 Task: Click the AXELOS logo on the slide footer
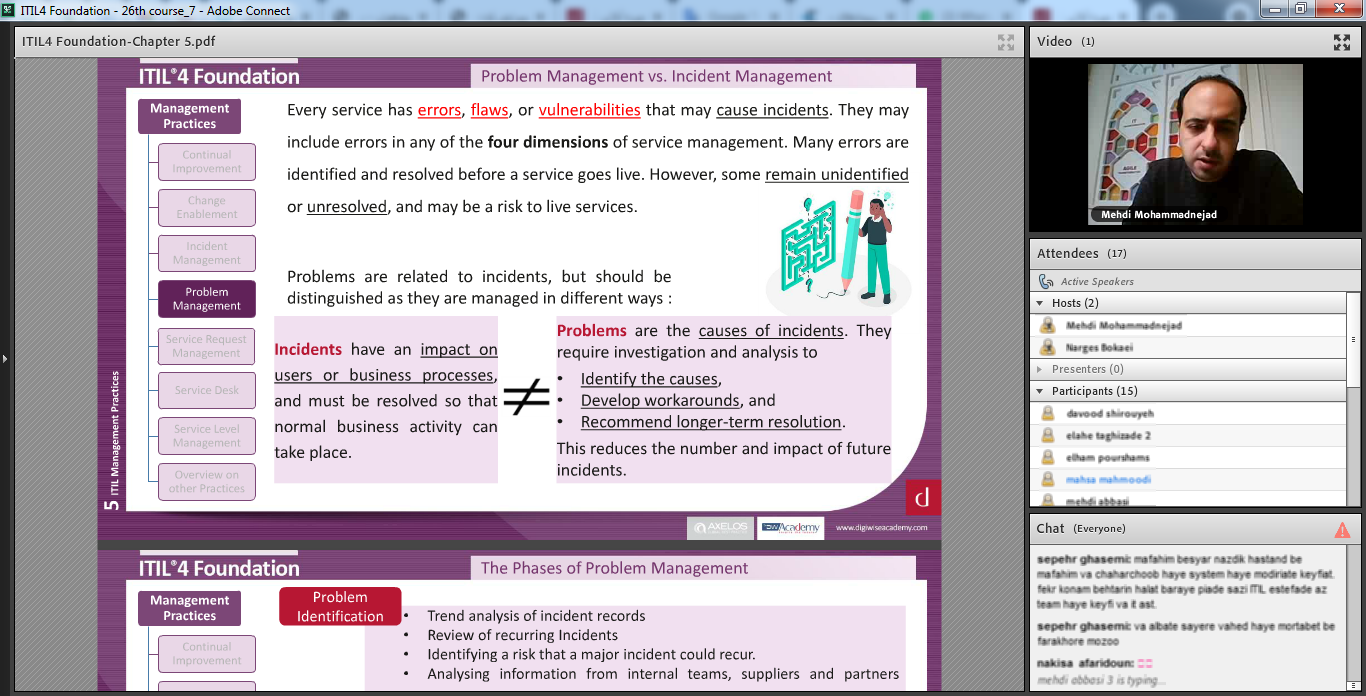(721, 527)
